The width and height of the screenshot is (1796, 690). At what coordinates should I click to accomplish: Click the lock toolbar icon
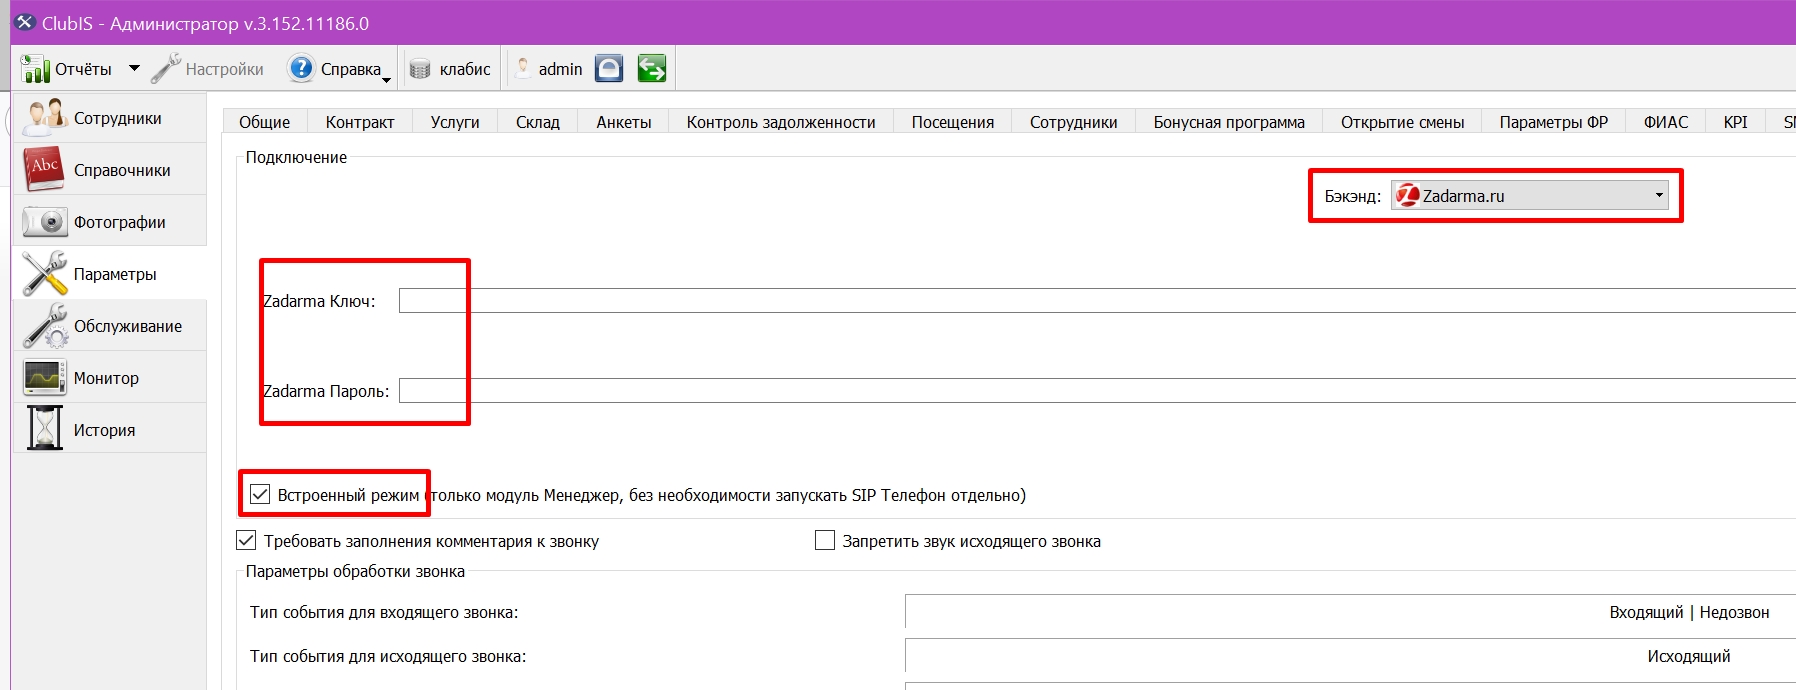pos(609,68)
